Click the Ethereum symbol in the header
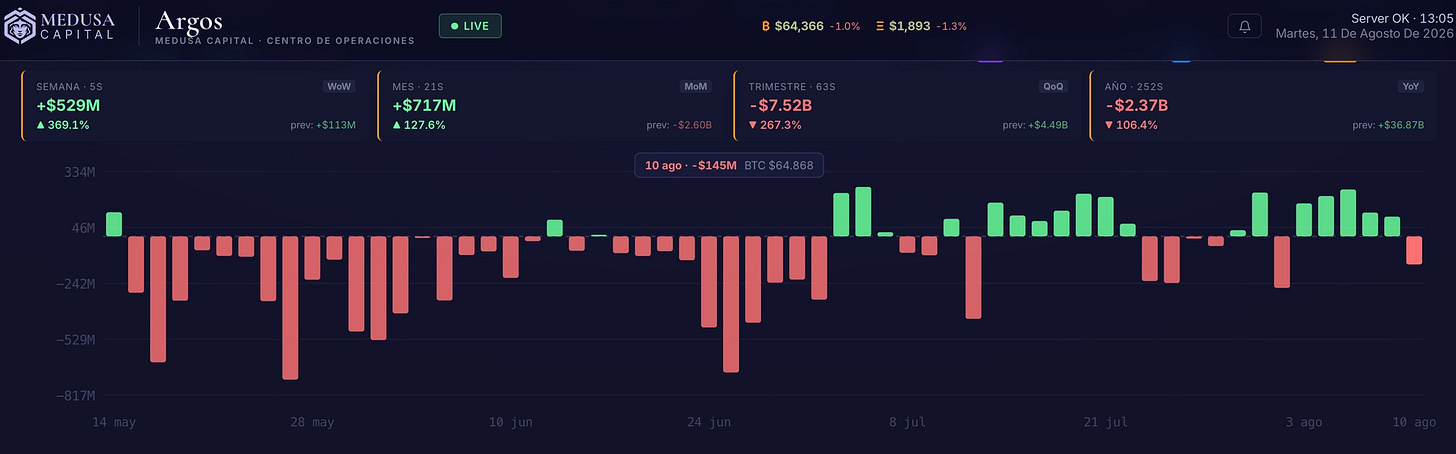Image resolution: width=1456 pixels, height=454 pixels. 880,26
